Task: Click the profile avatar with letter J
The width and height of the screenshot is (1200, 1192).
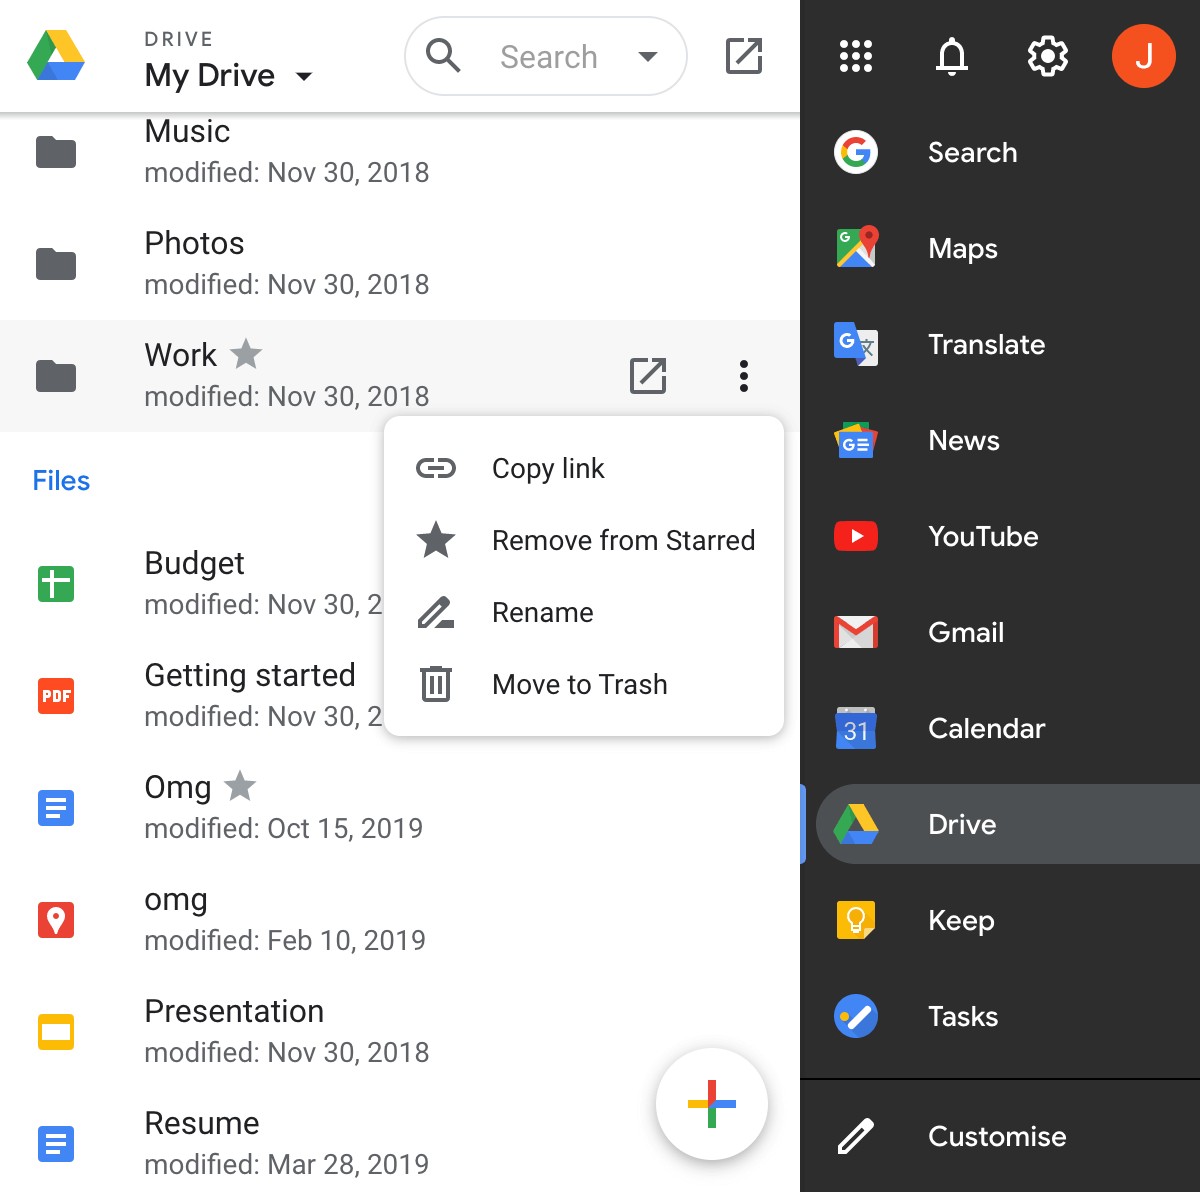Action: 1144,56
